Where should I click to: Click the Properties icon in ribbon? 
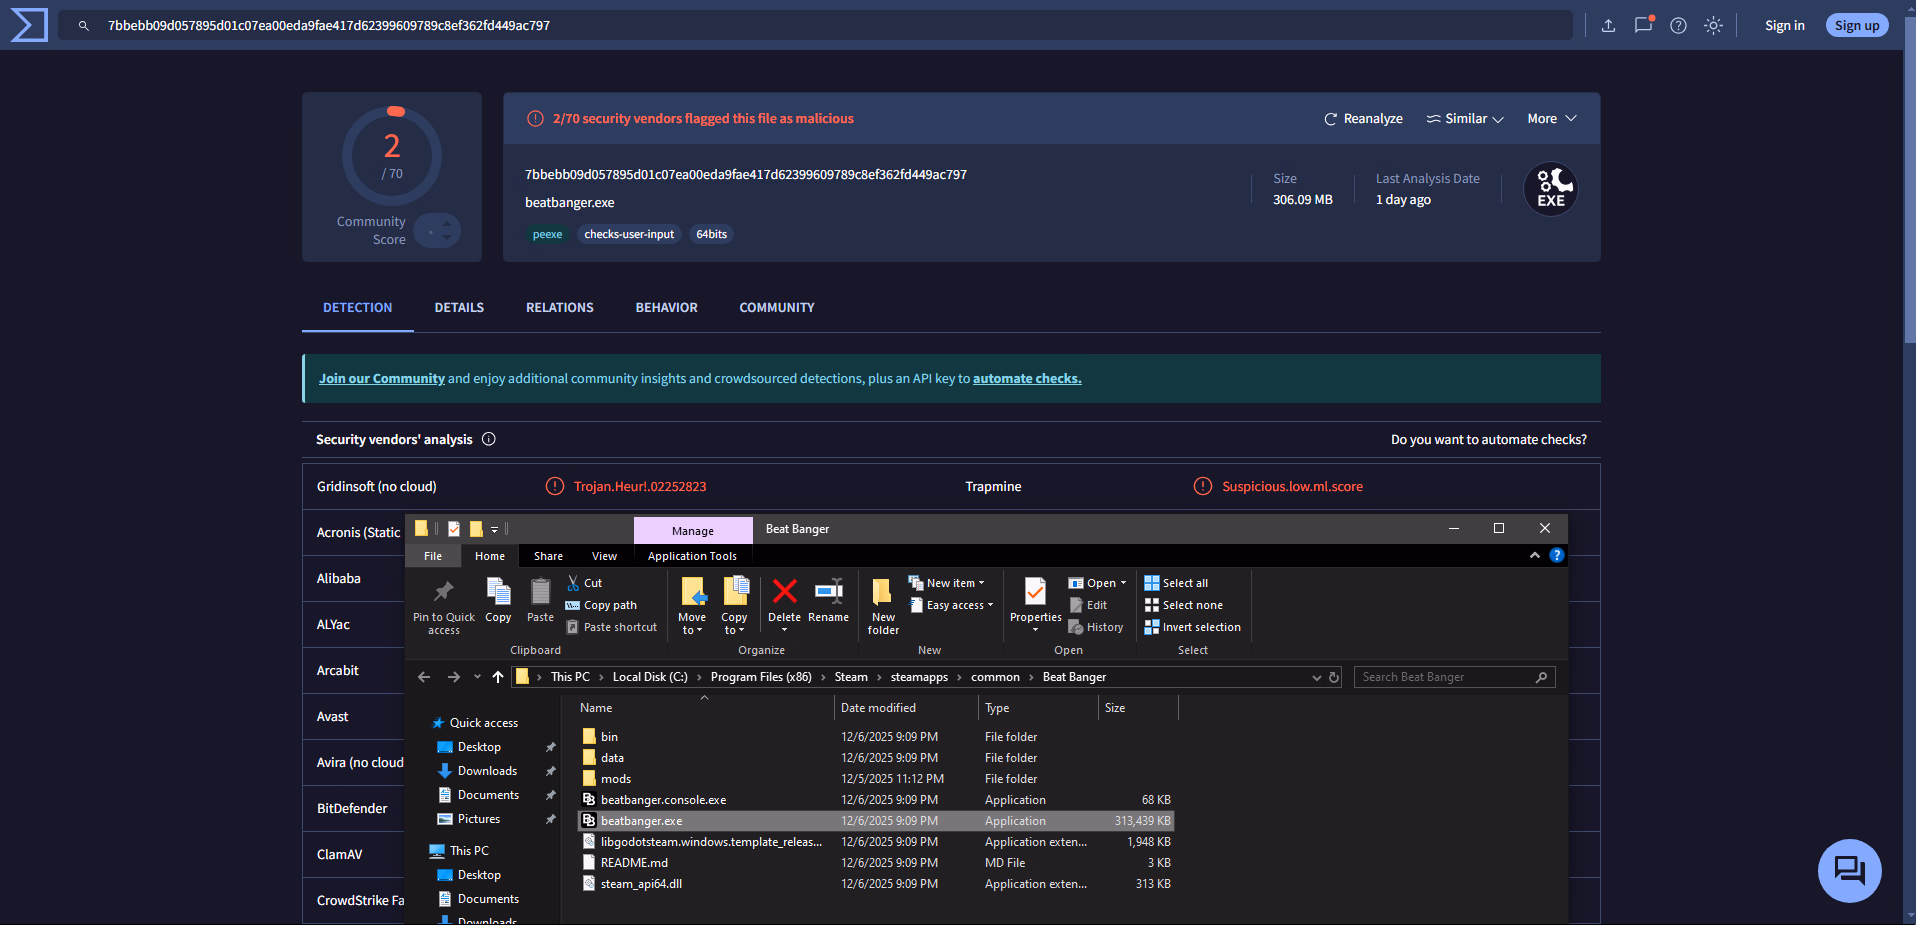tap(1035, 593)
